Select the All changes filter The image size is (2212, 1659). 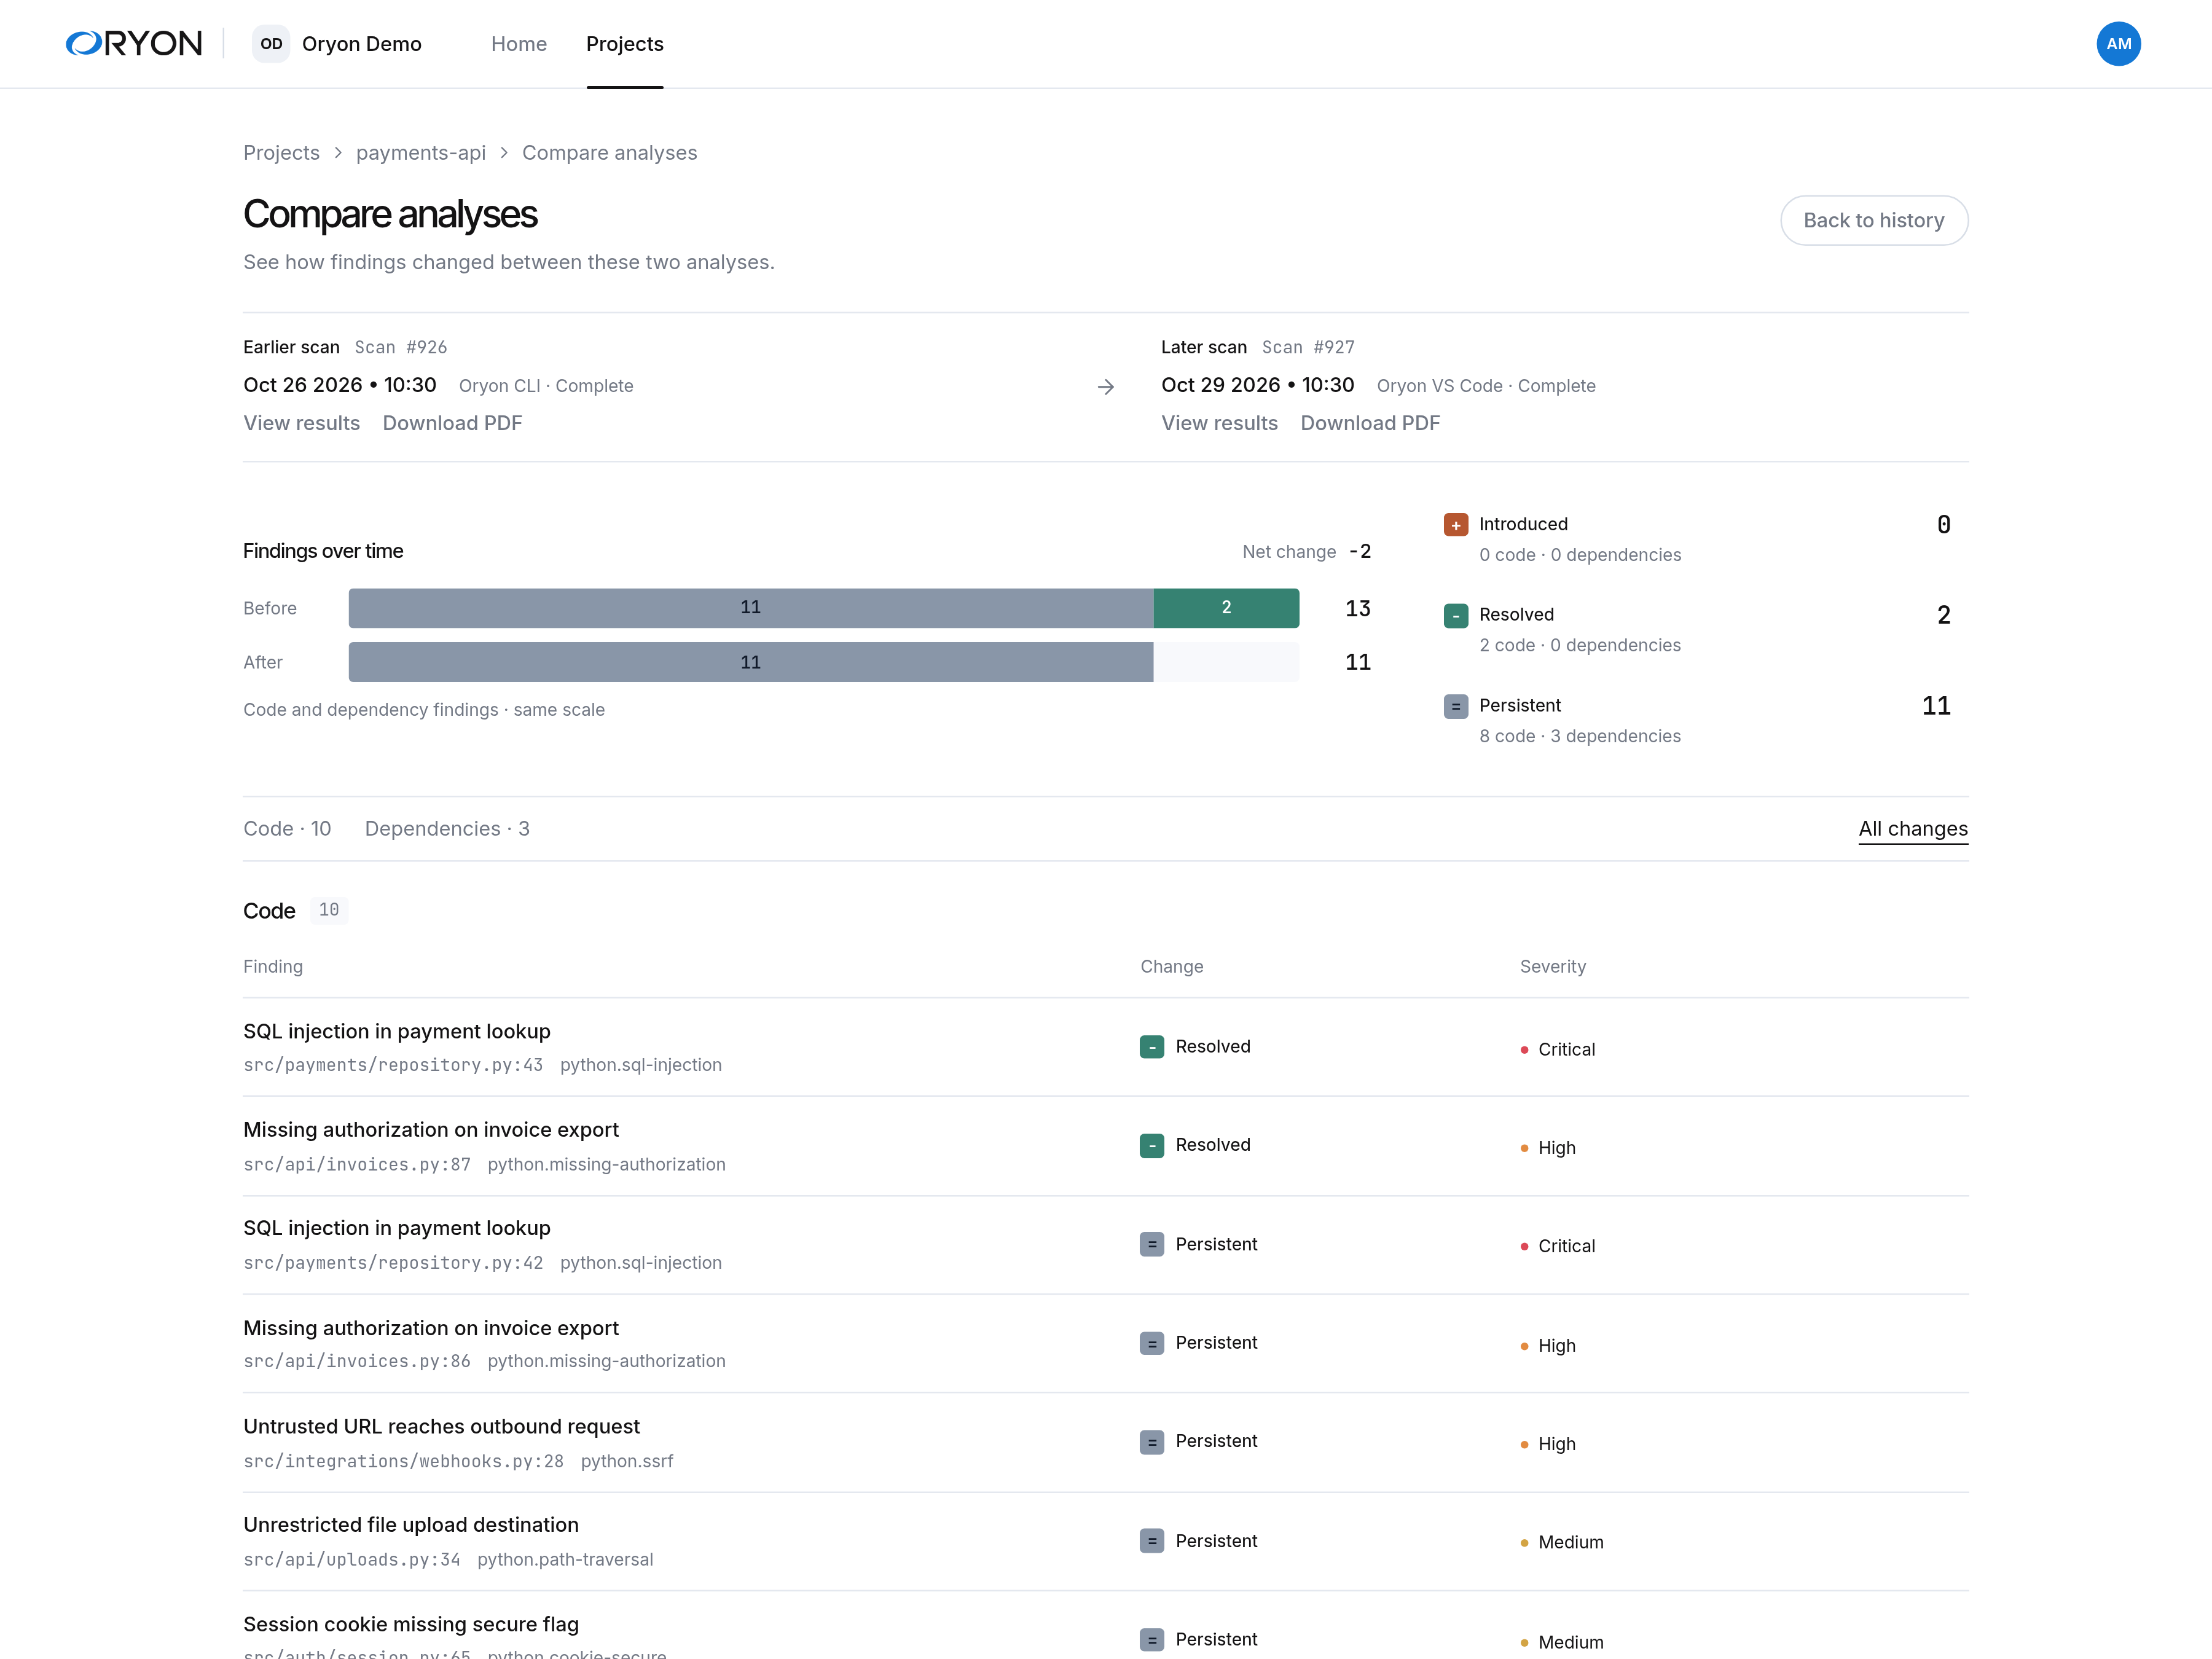(x=1913, y=829)
